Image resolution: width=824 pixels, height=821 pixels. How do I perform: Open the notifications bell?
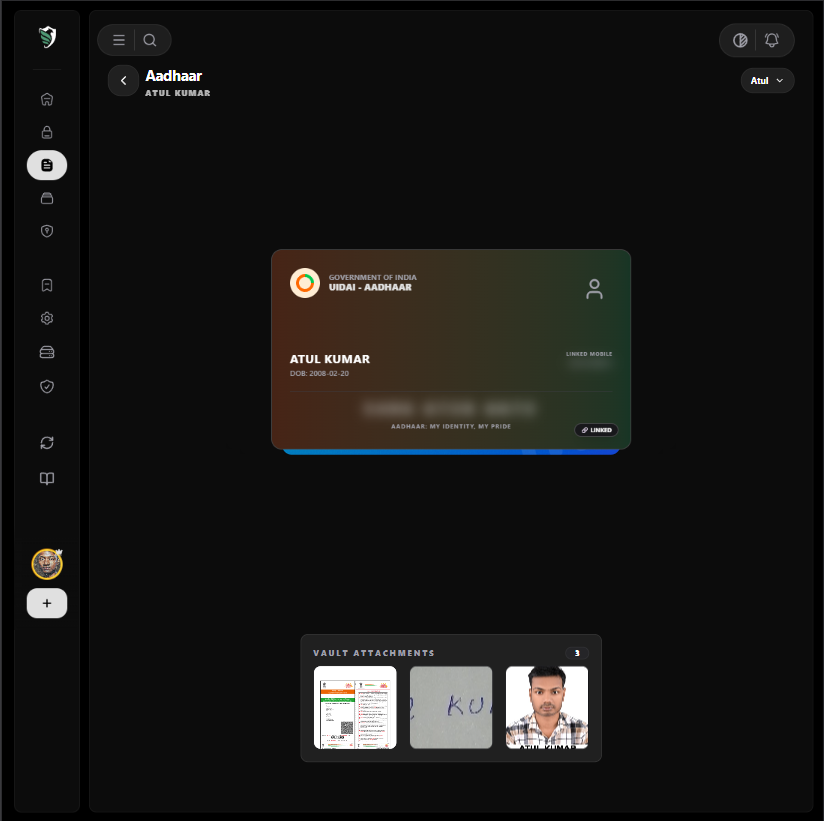(x=771, y=40)
